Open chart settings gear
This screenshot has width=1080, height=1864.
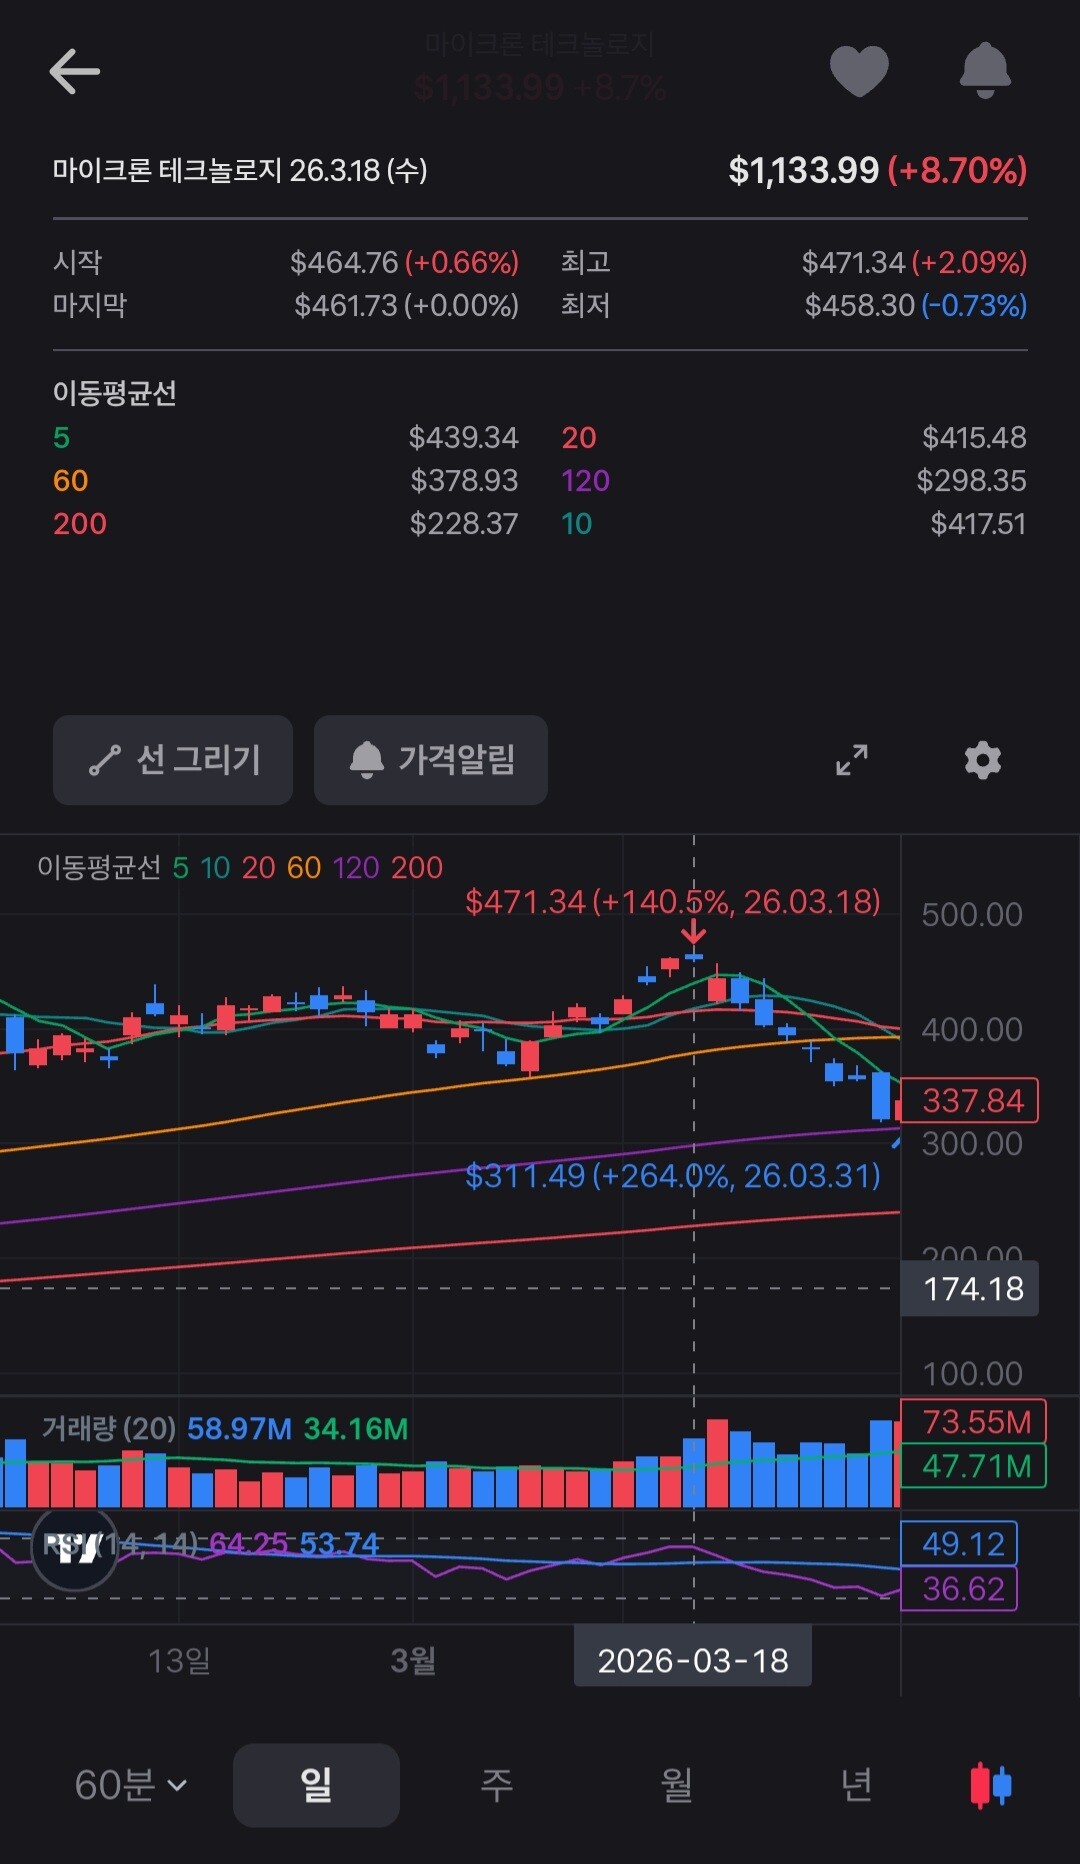point(982,760)
